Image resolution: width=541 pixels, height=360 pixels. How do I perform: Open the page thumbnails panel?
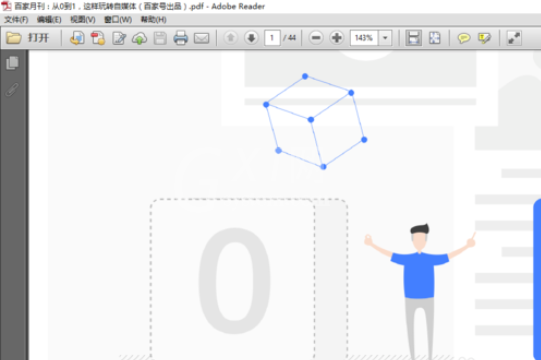(12, 63)
